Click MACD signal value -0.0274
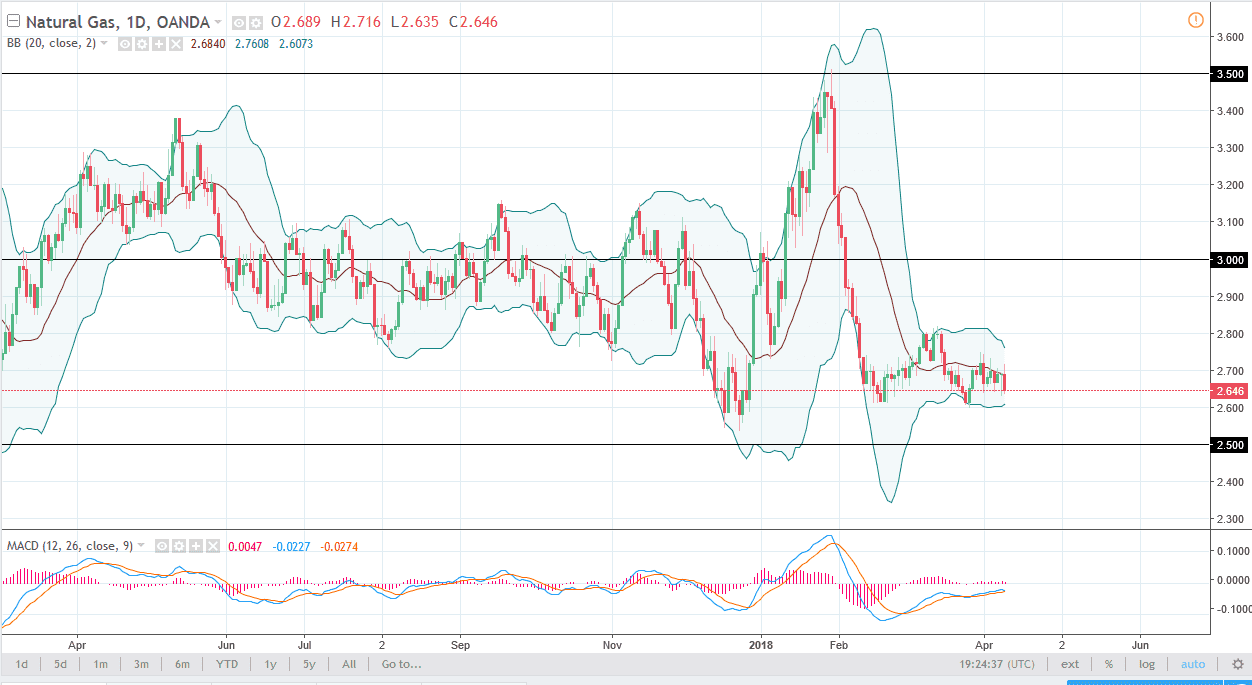This screenshot has width=1252, height=685. pyautogui.click(x=339, y=547)
